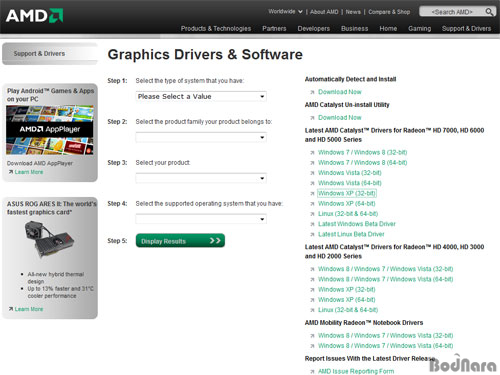Click arrow icon beside ASUS Learn More
The height and width of the screenshot is (375, 500).
(11, 309)
